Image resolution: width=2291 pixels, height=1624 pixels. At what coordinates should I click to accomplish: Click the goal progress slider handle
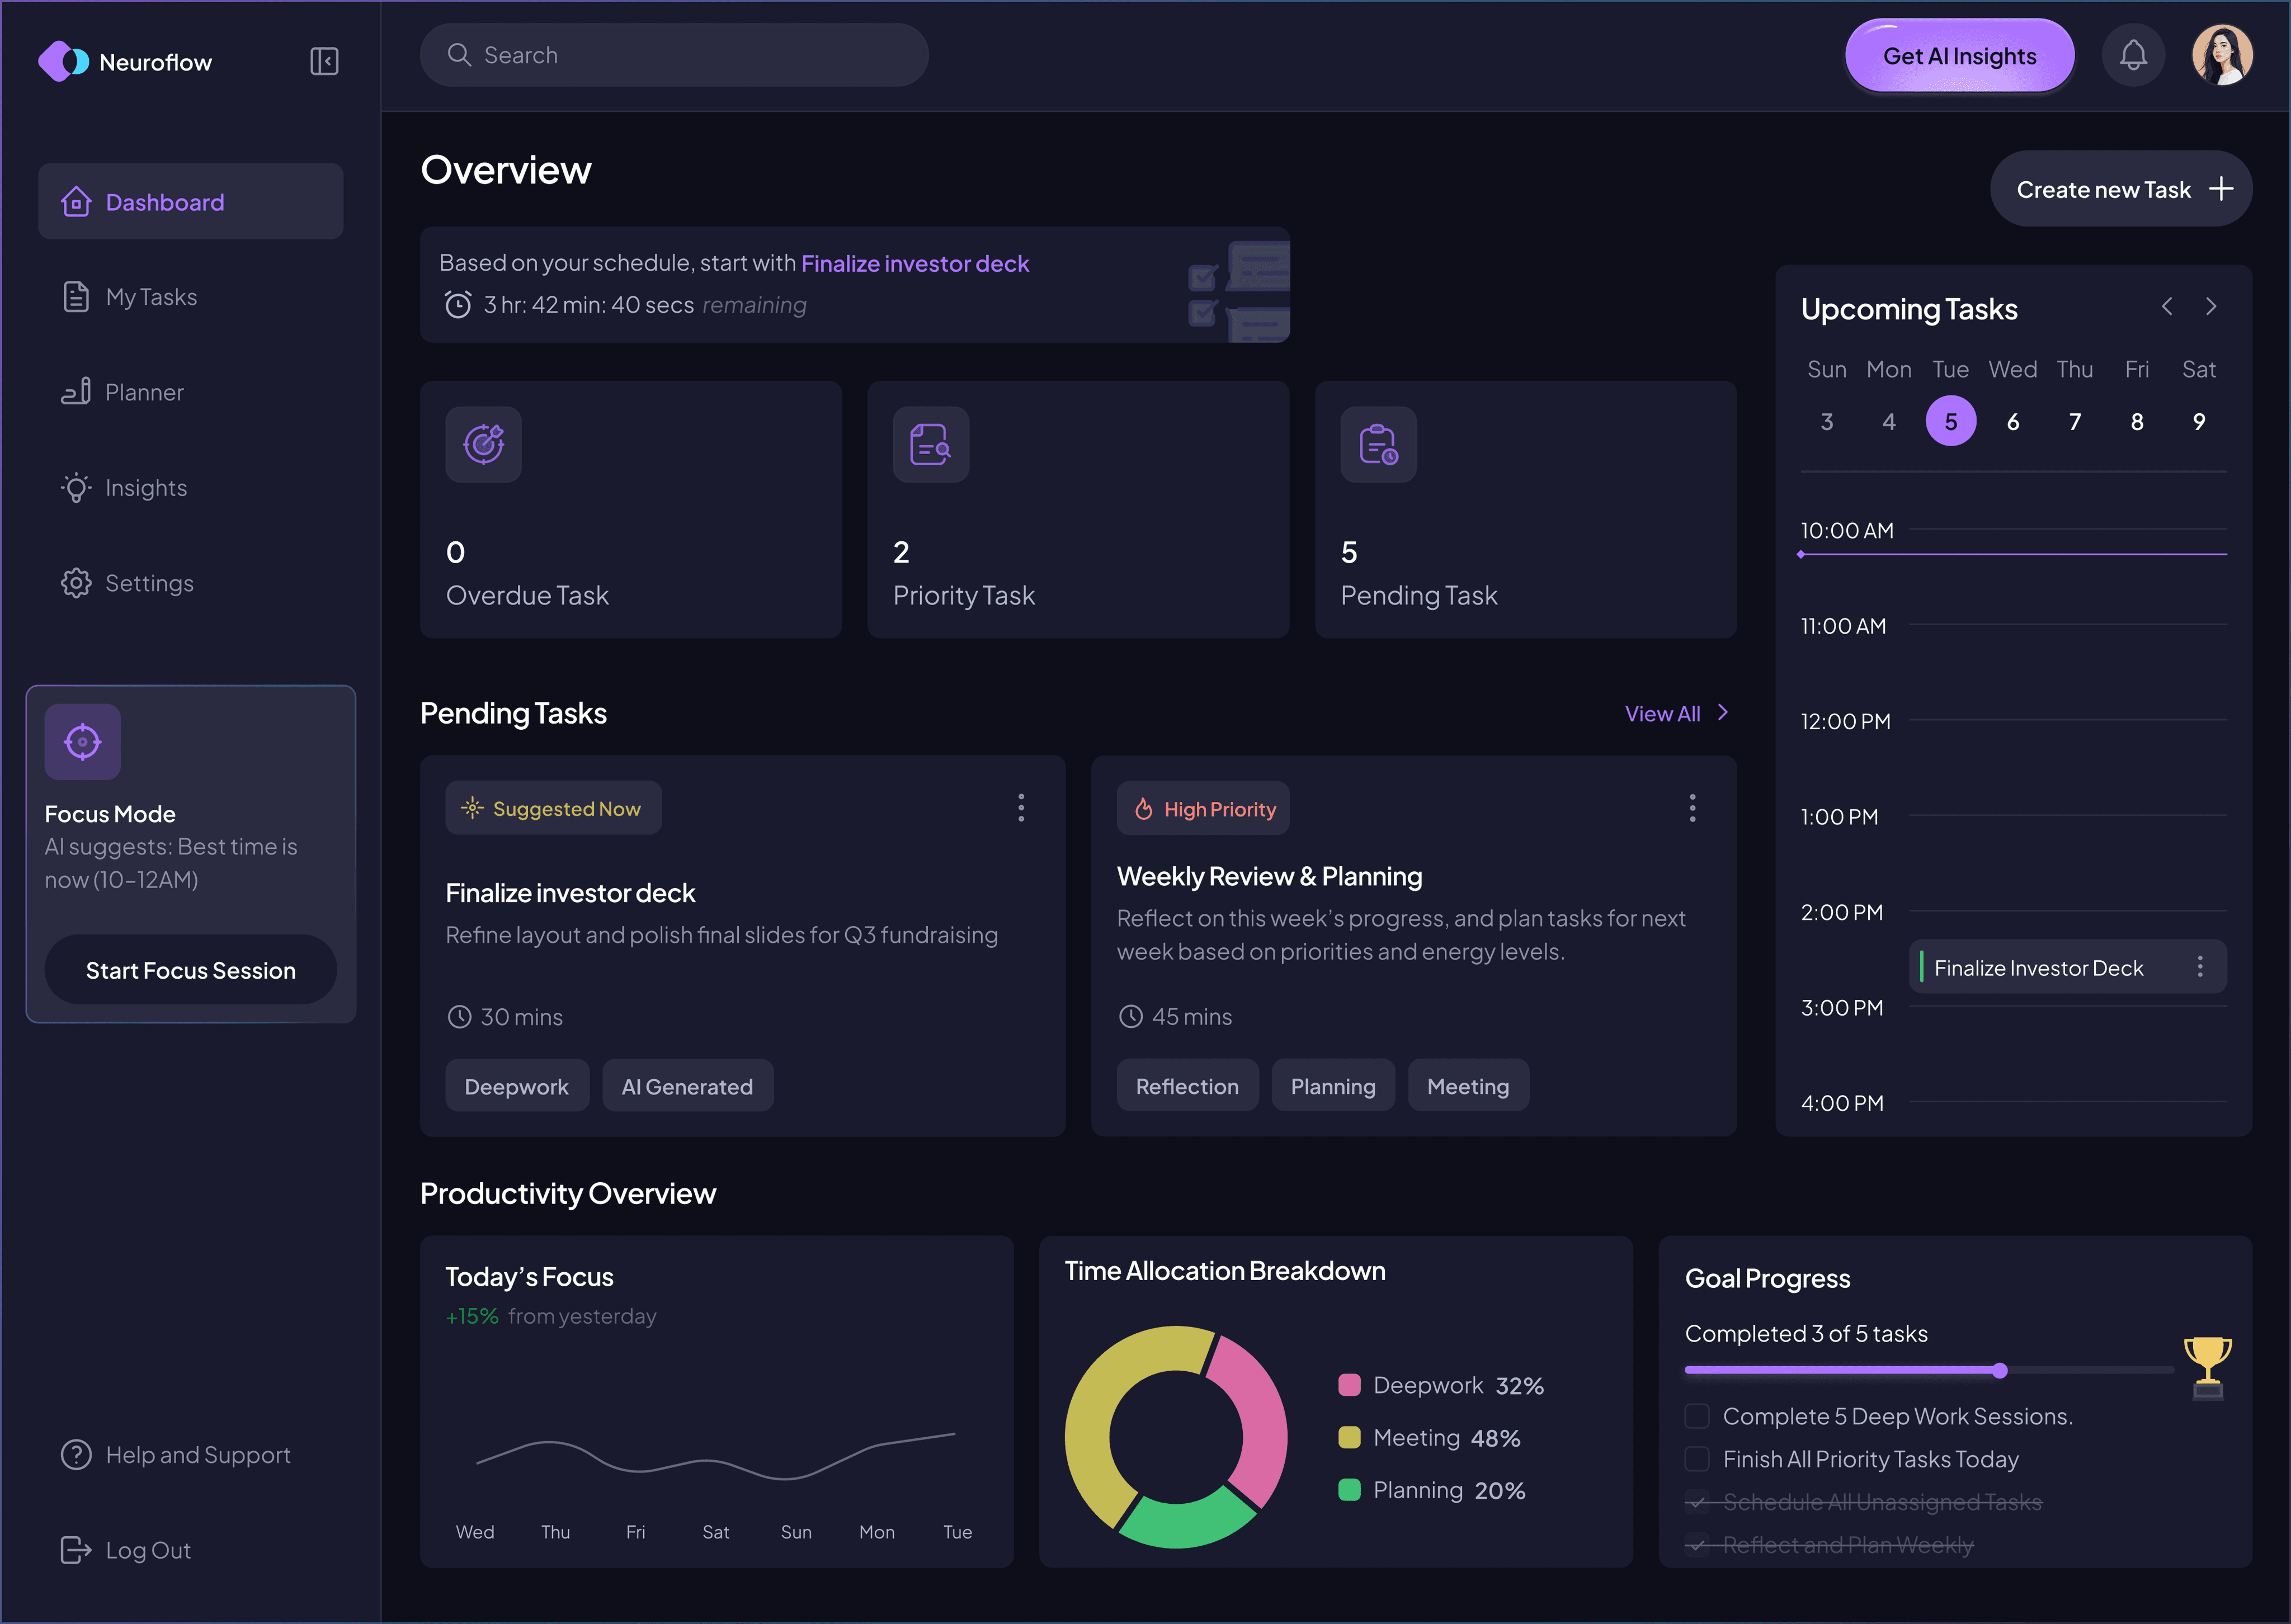[2000, 1371]
